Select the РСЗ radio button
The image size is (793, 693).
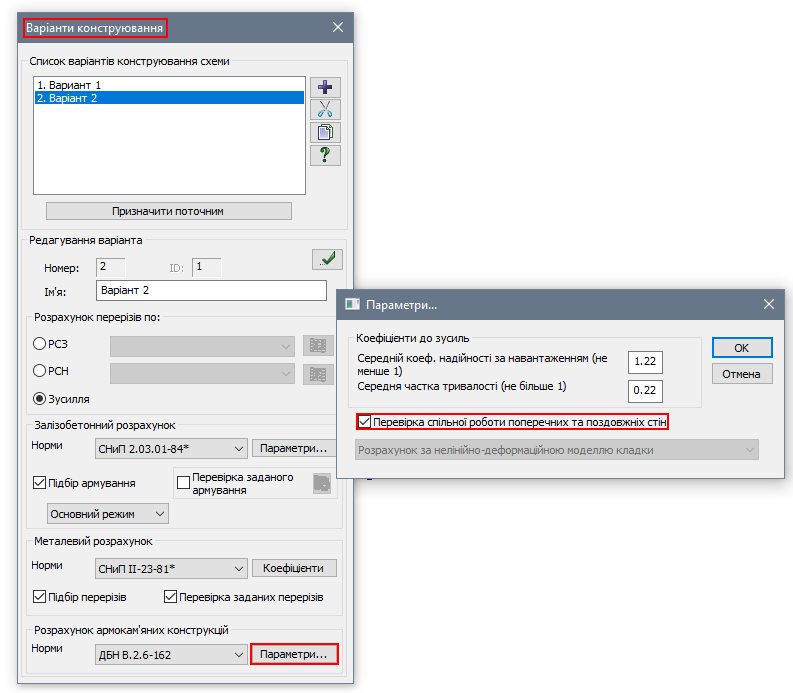40,345
